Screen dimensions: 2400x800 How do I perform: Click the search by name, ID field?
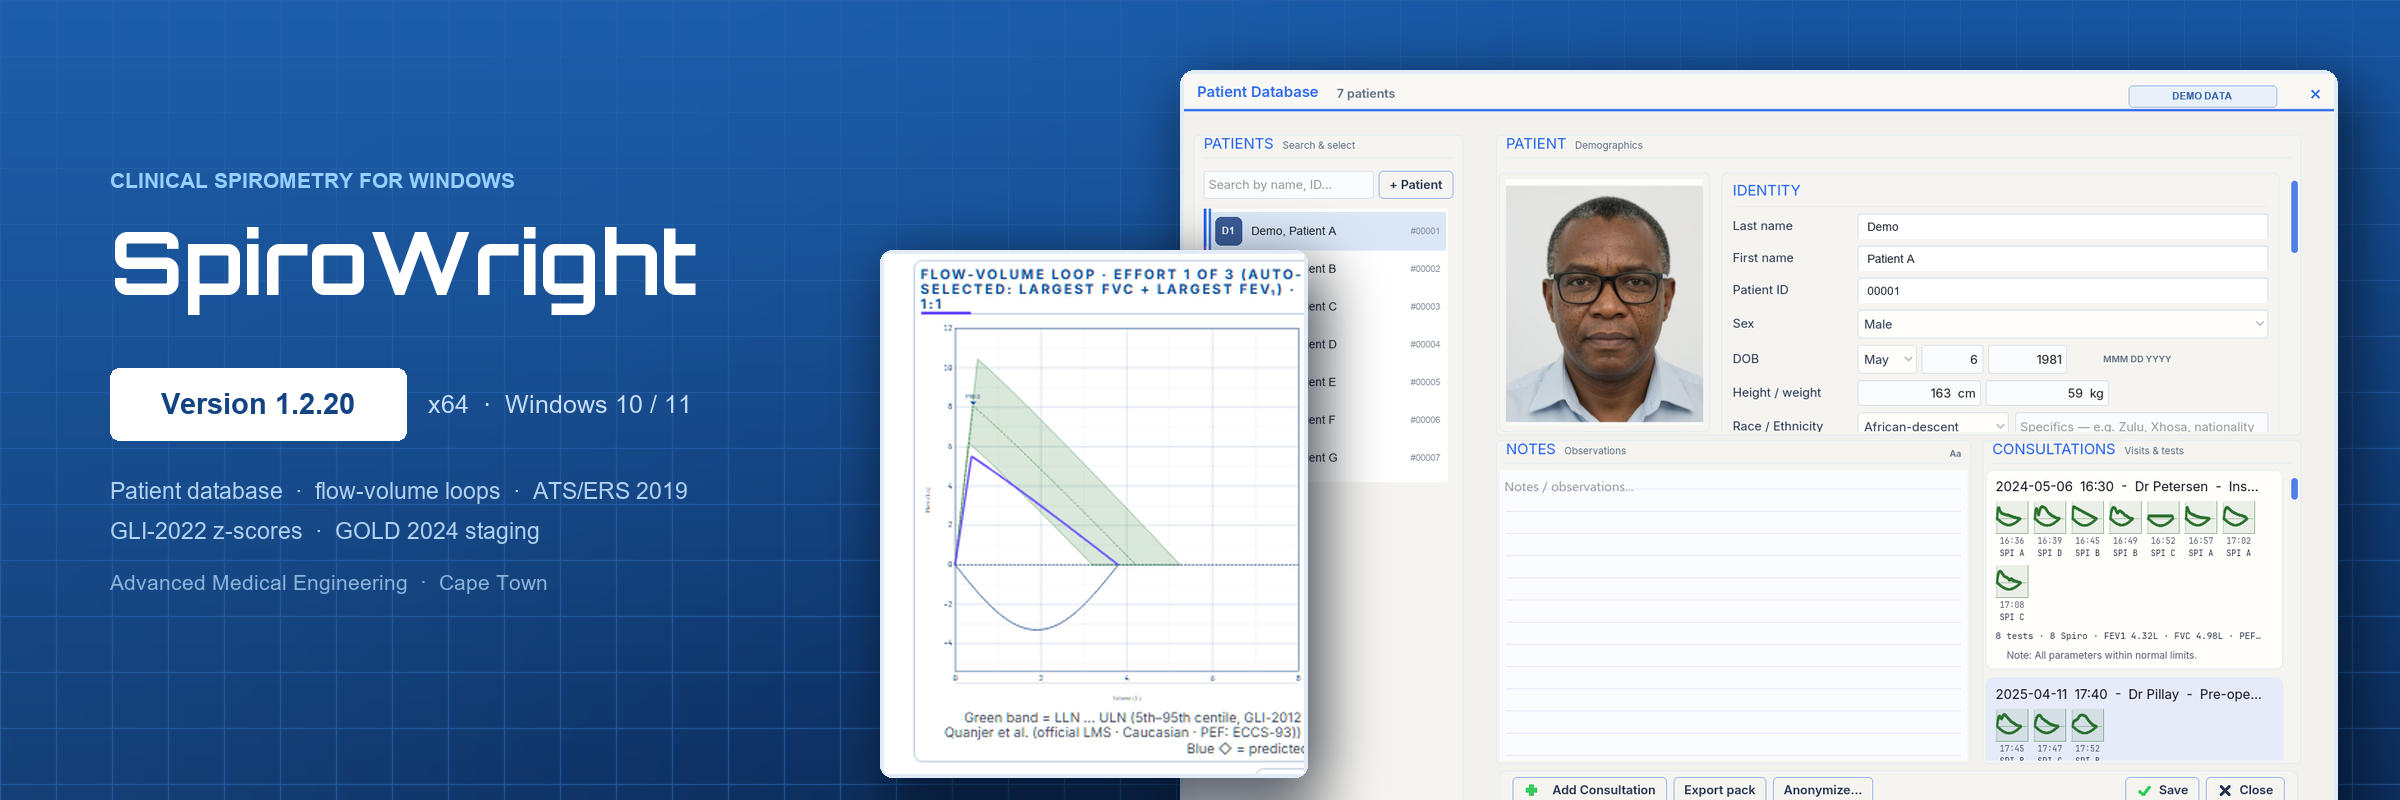pos(1288,185)
